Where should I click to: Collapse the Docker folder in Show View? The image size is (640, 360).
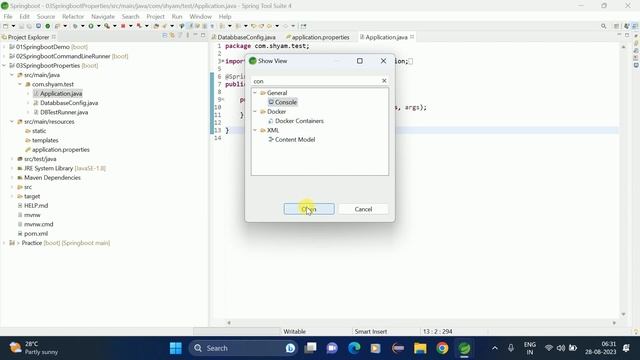pyautogui.click(x=255, y=111)
